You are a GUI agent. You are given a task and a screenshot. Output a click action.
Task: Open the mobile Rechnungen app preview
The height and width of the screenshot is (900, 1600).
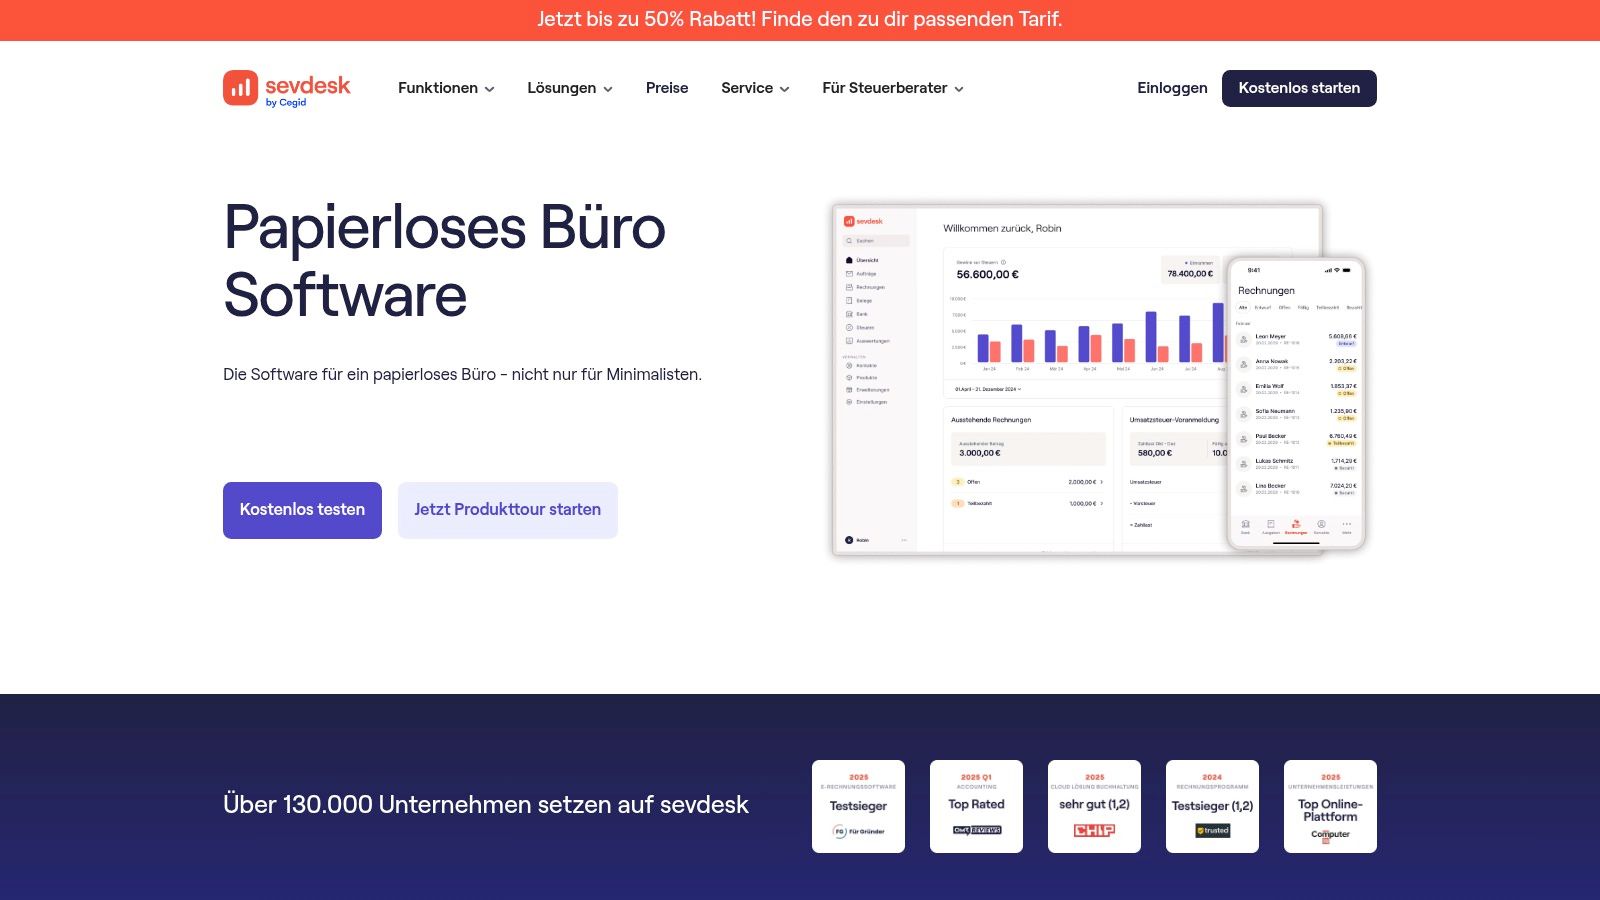tap(1296, 403)
